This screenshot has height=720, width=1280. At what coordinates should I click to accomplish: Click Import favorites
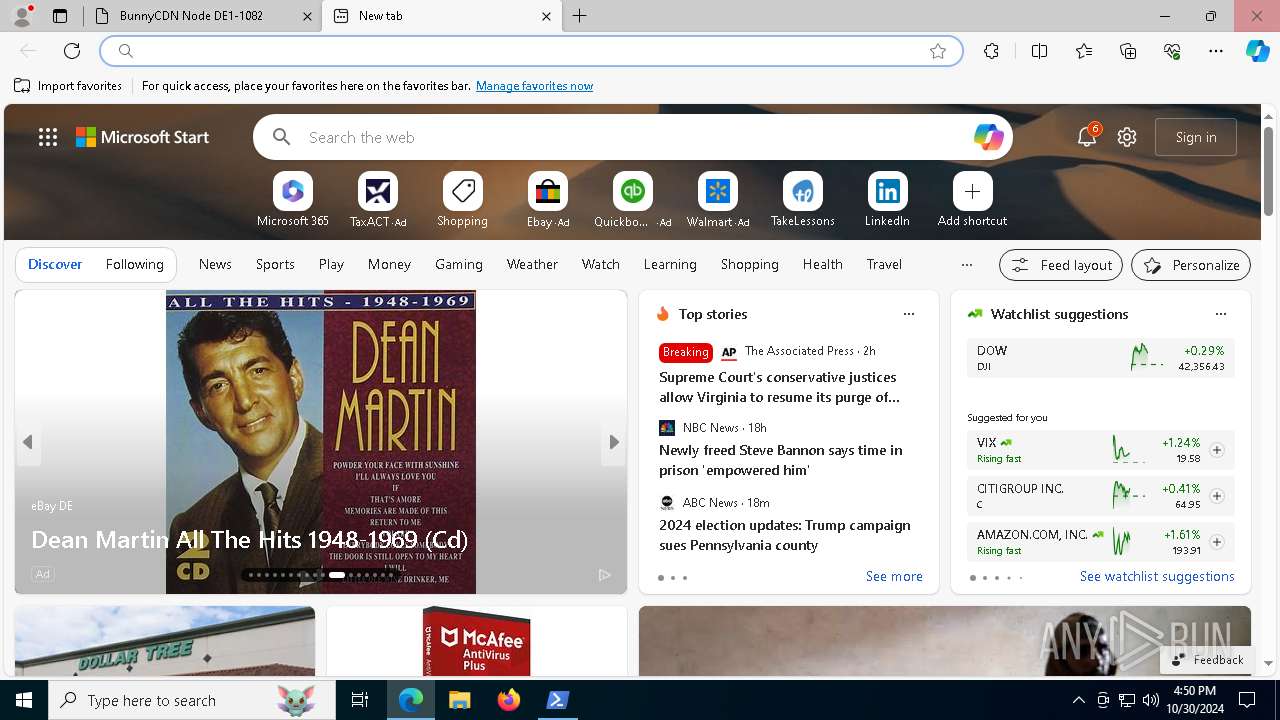click(68, 86)
